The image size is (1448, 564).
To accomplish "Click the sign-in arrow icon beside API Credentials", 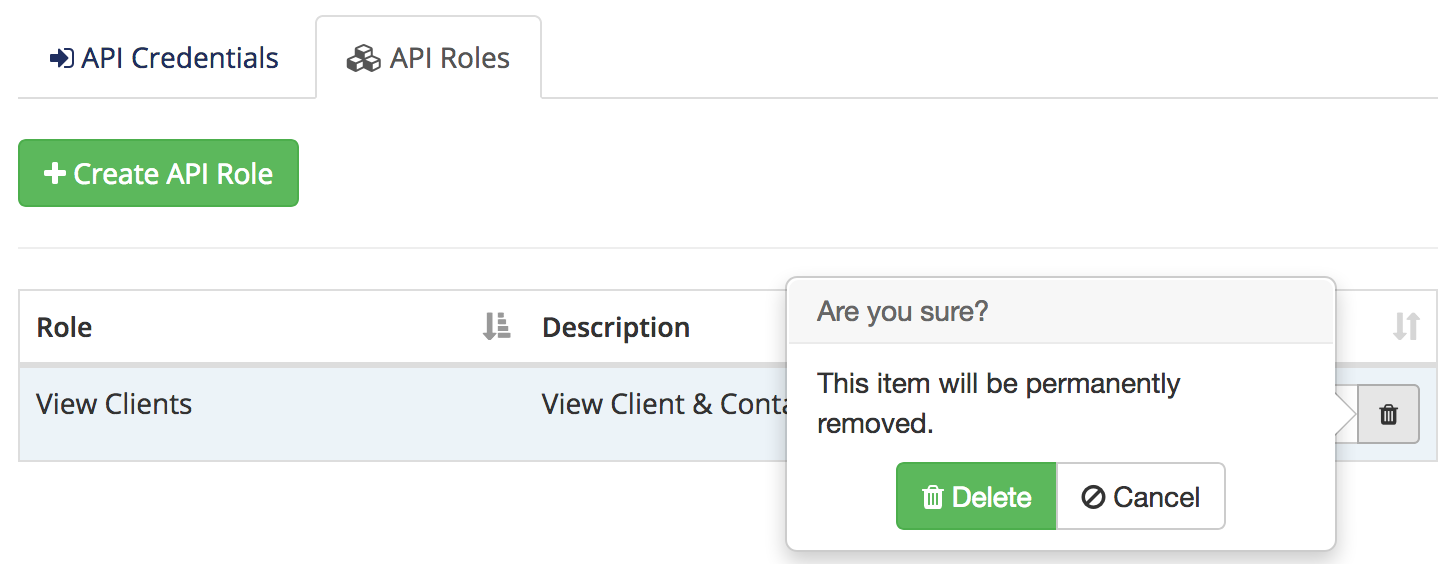I will (61, 59).
